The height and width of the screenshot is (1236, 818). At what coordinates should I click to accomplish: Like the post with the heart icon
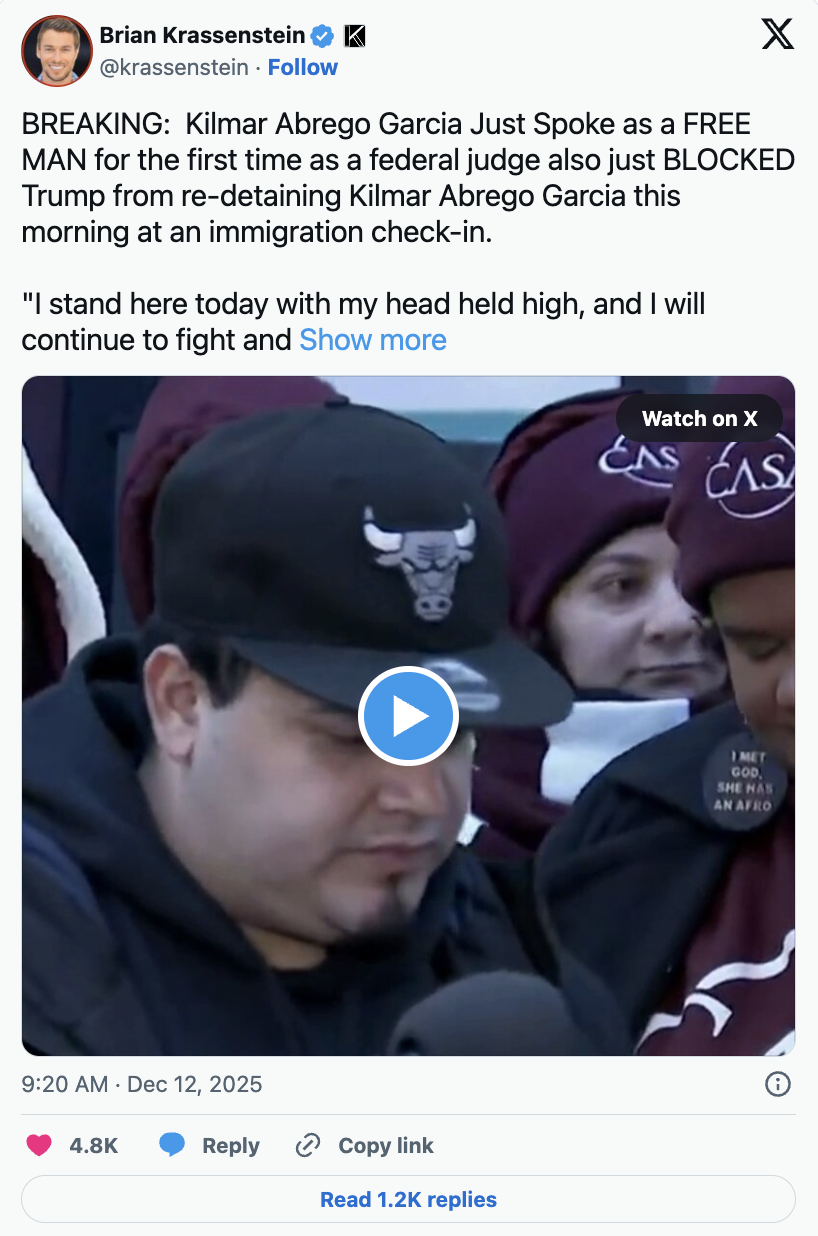point(39,1145)
